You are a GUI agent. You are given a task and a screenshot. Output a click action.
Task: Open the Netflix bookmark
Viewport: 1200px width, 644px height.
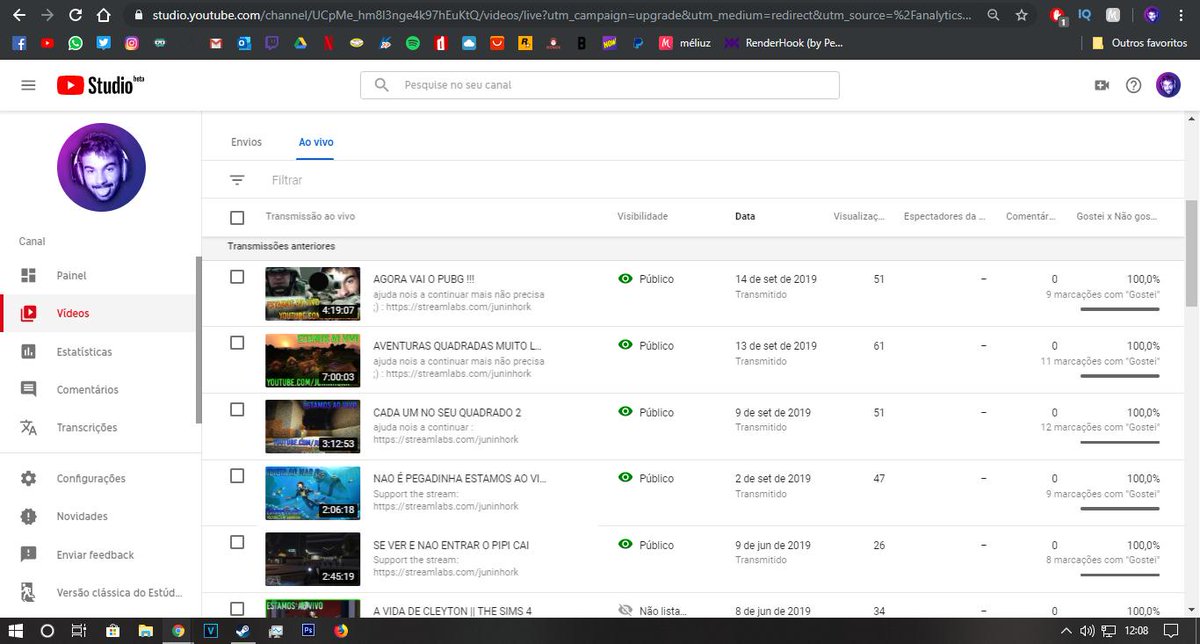pos(329,44)
